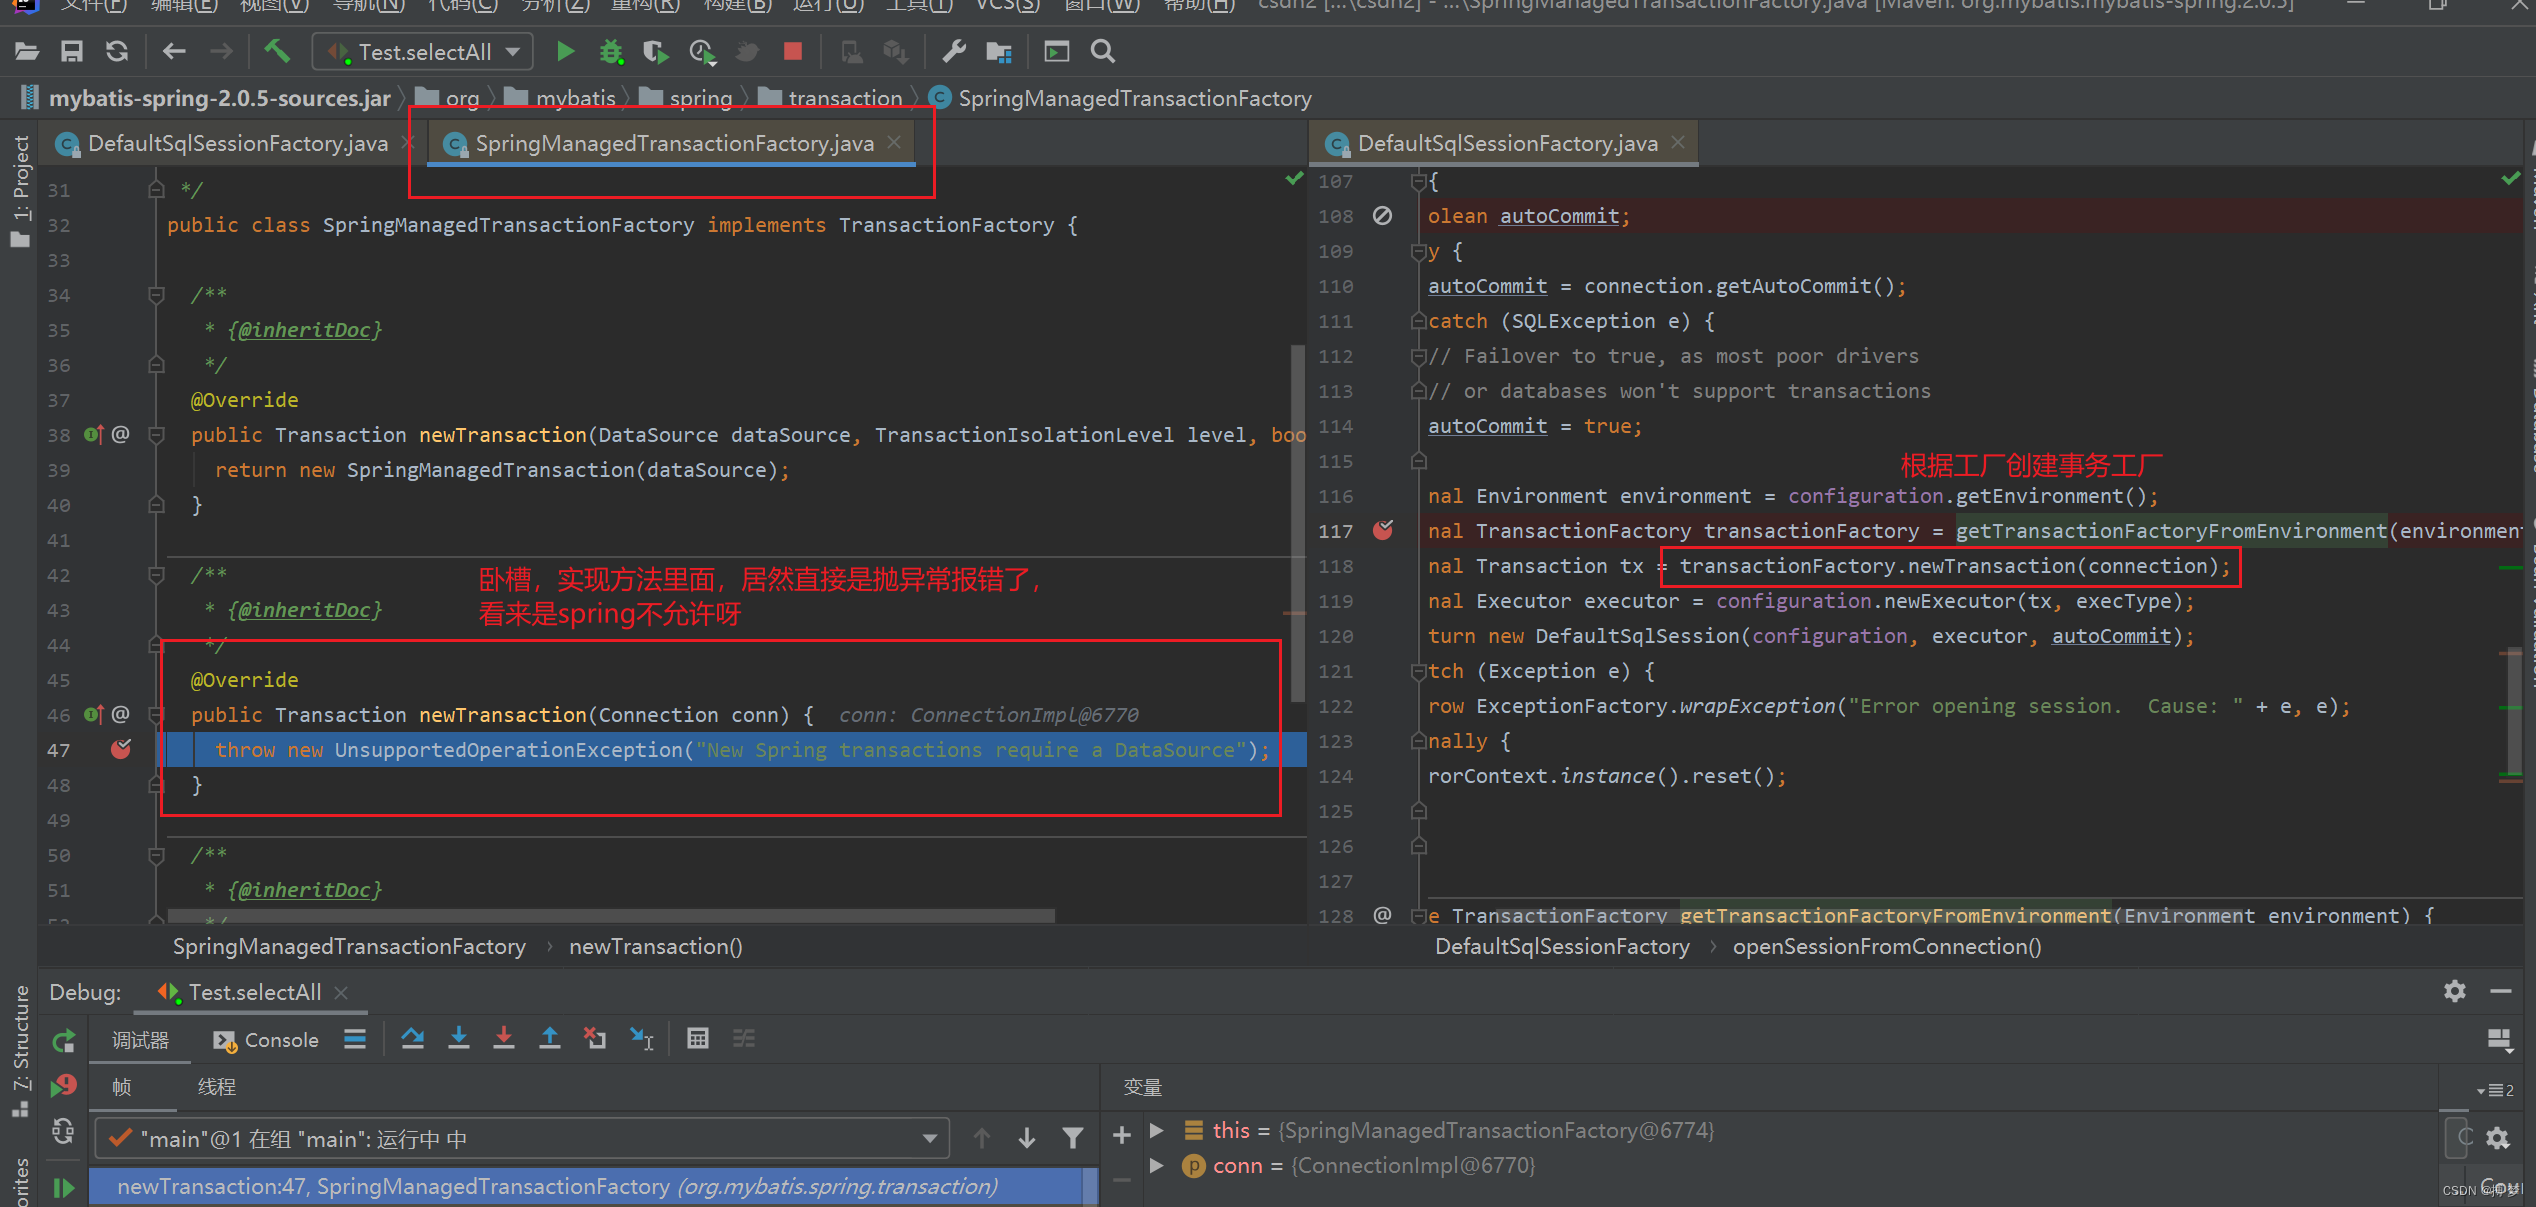This screenshot has width=2536, height=1207.
Task: Select the 调试器 debugger tab
Action: point(140,1040)
